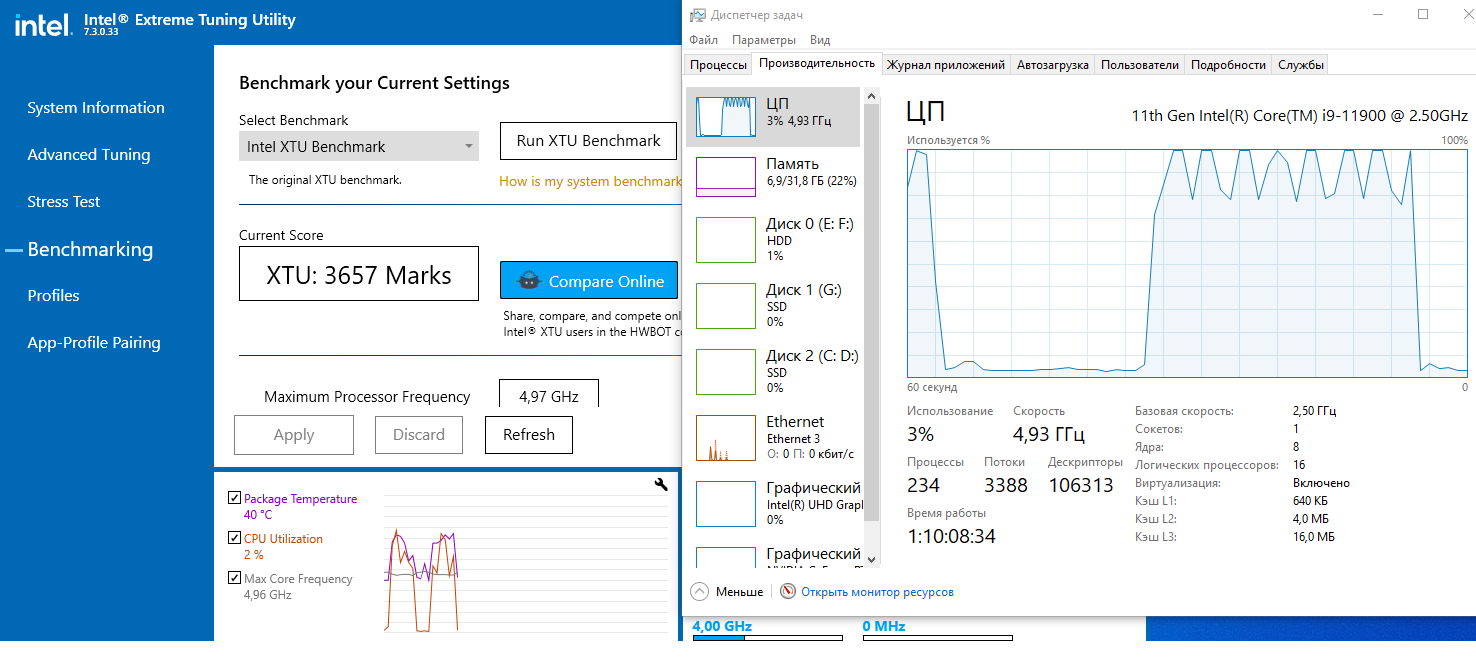Click the Intel logo in header
The height and width of the screenshot is (660, 1476).
pyautogui.click(x=41, y=24)
